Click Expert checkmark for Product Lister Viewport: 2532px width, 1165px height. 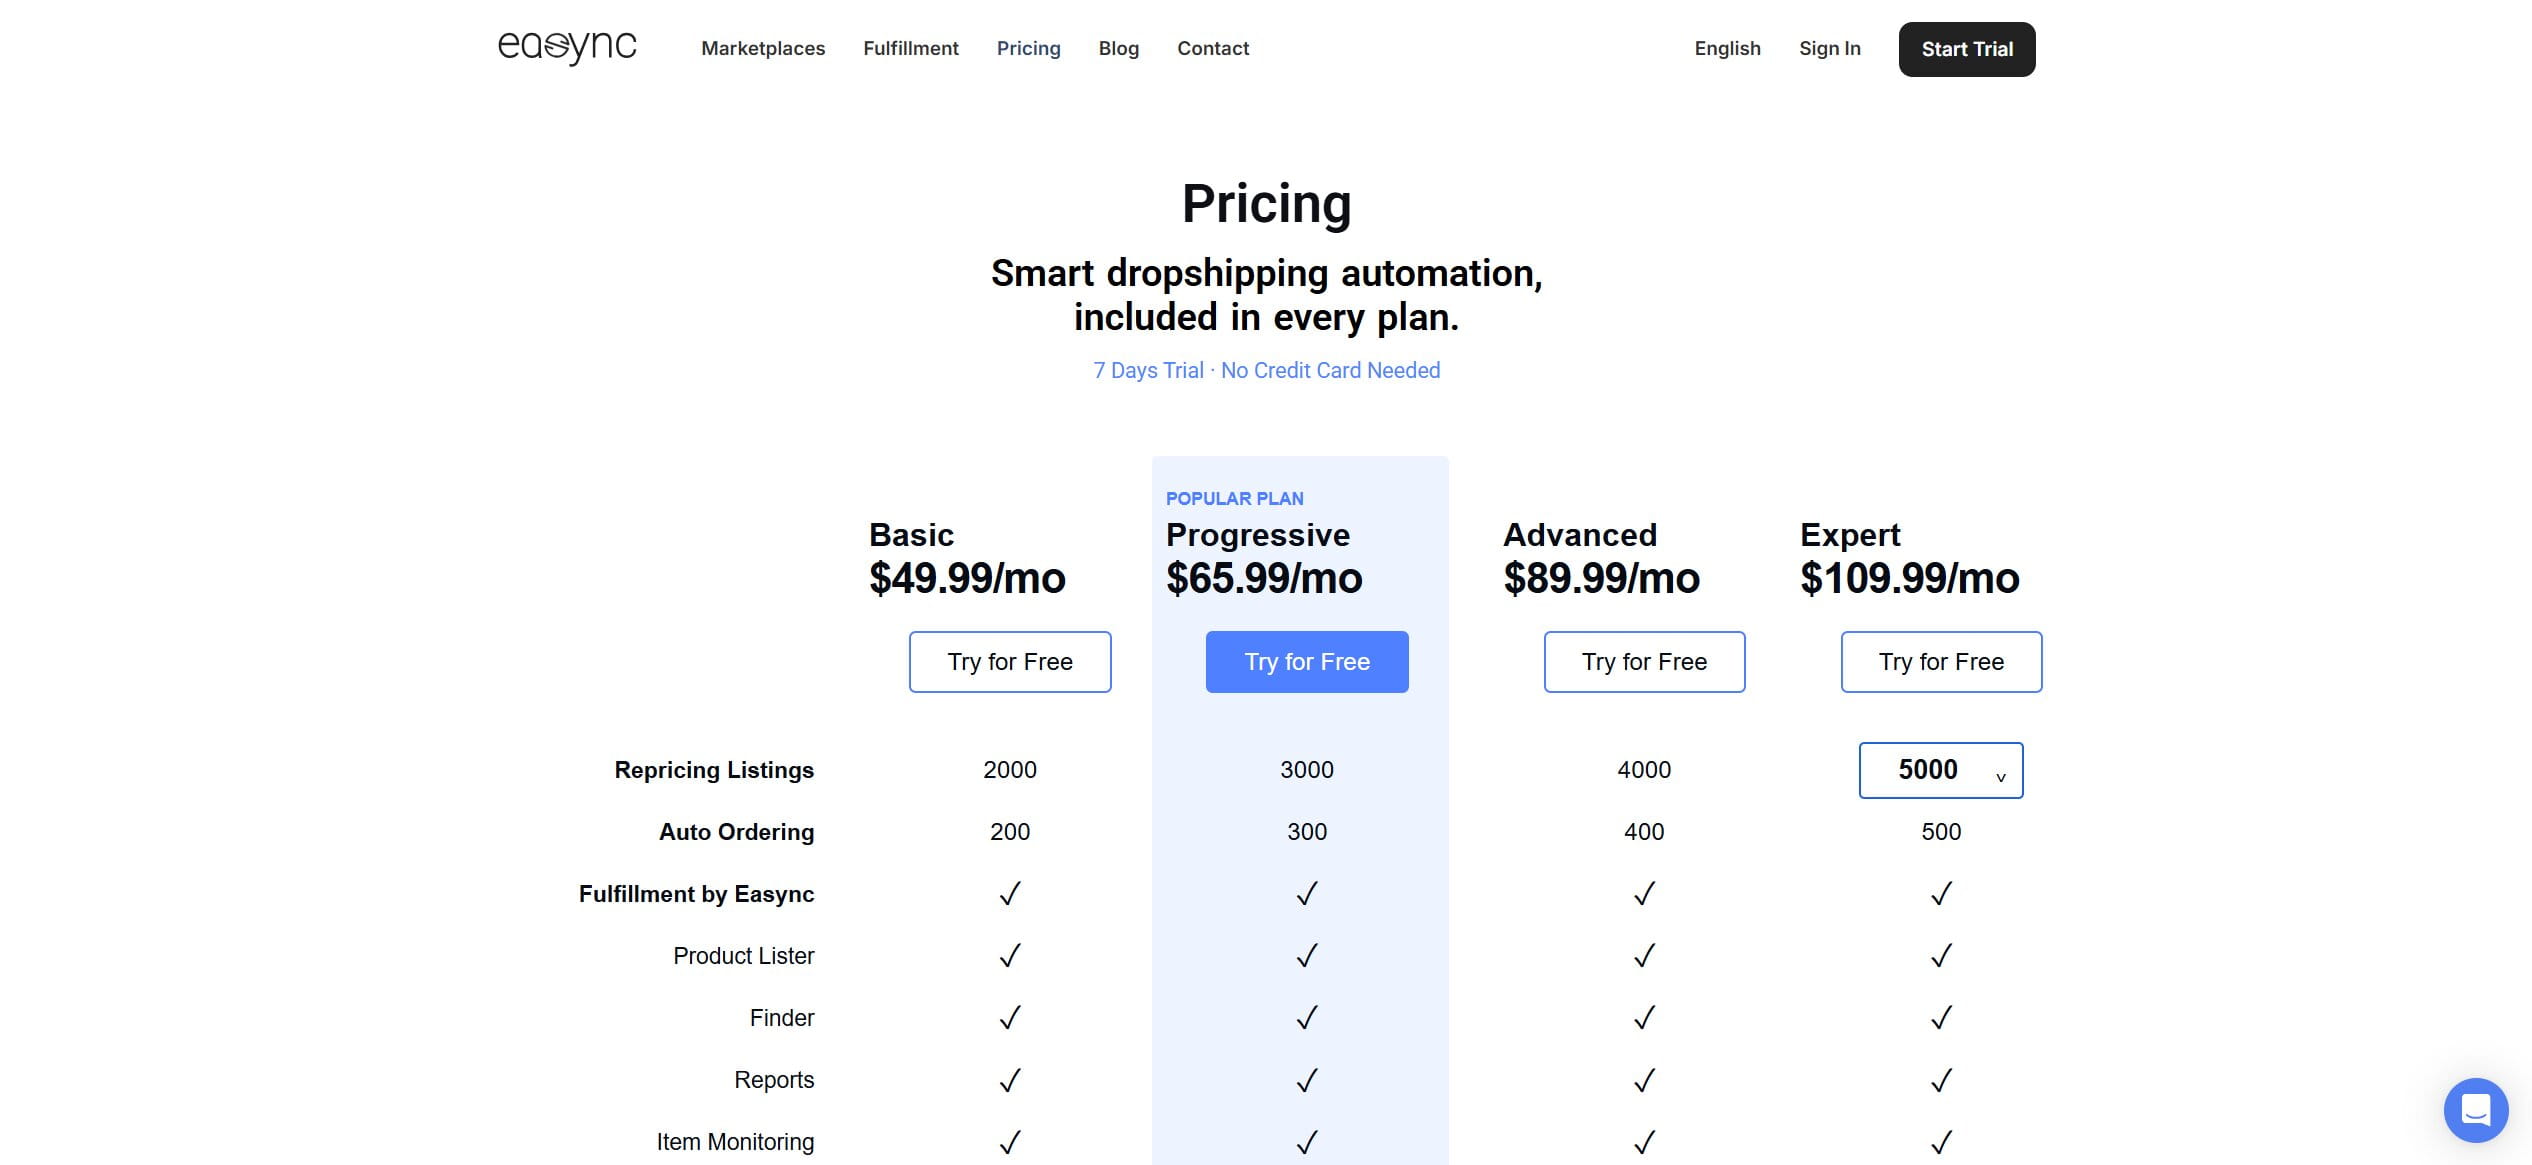coord(1941,955)
